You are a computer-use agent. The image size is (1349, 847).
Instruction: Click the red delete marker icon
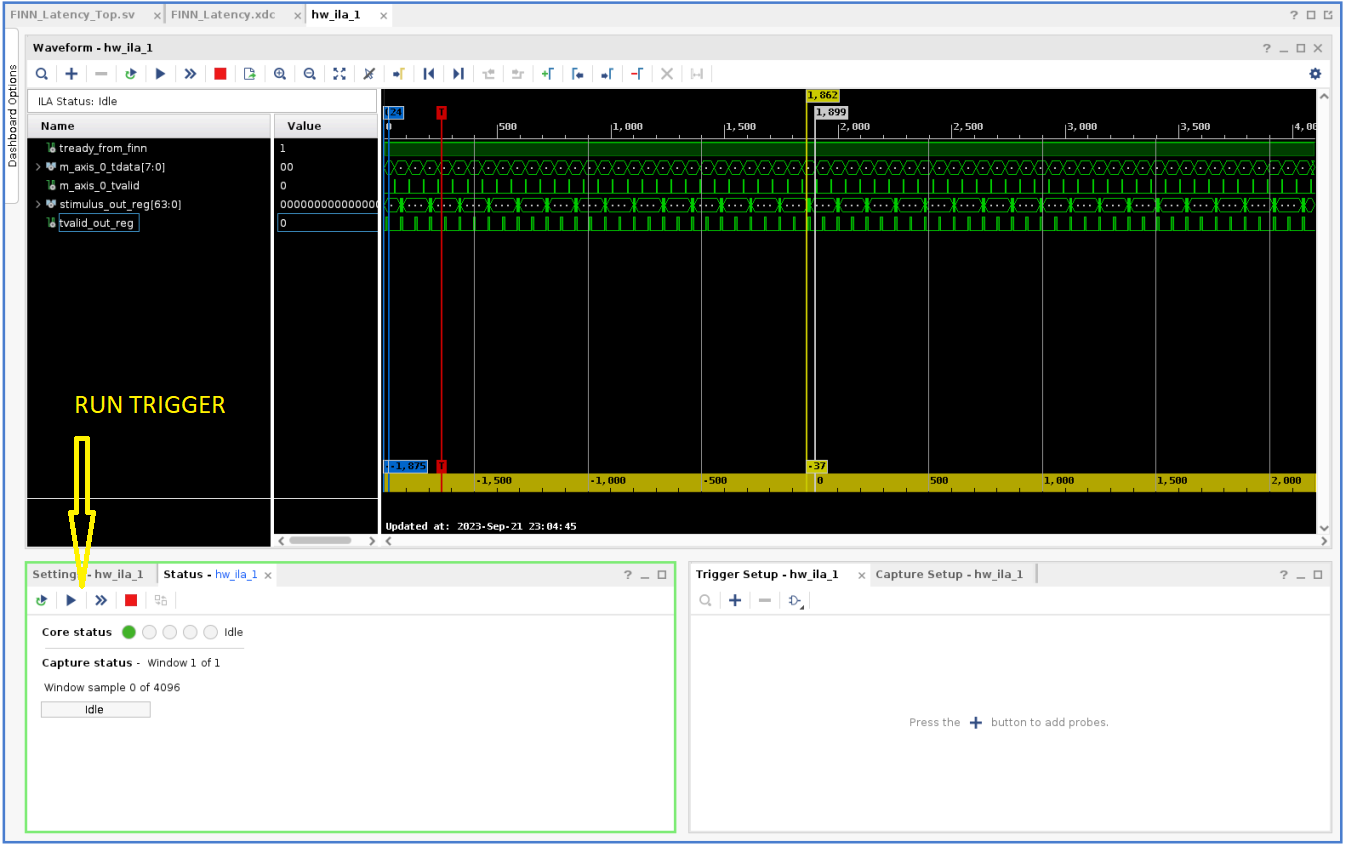pos(637,74)
